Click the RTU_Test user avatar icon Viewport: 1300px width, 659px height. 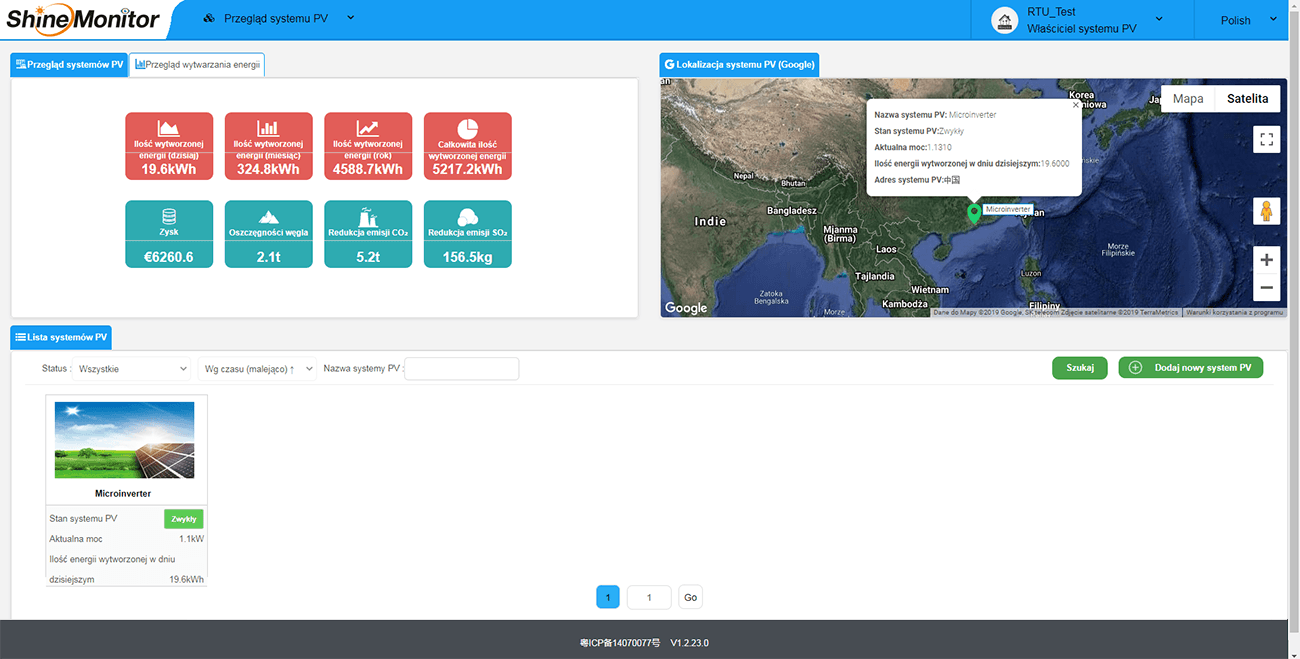click(1004, 20)
